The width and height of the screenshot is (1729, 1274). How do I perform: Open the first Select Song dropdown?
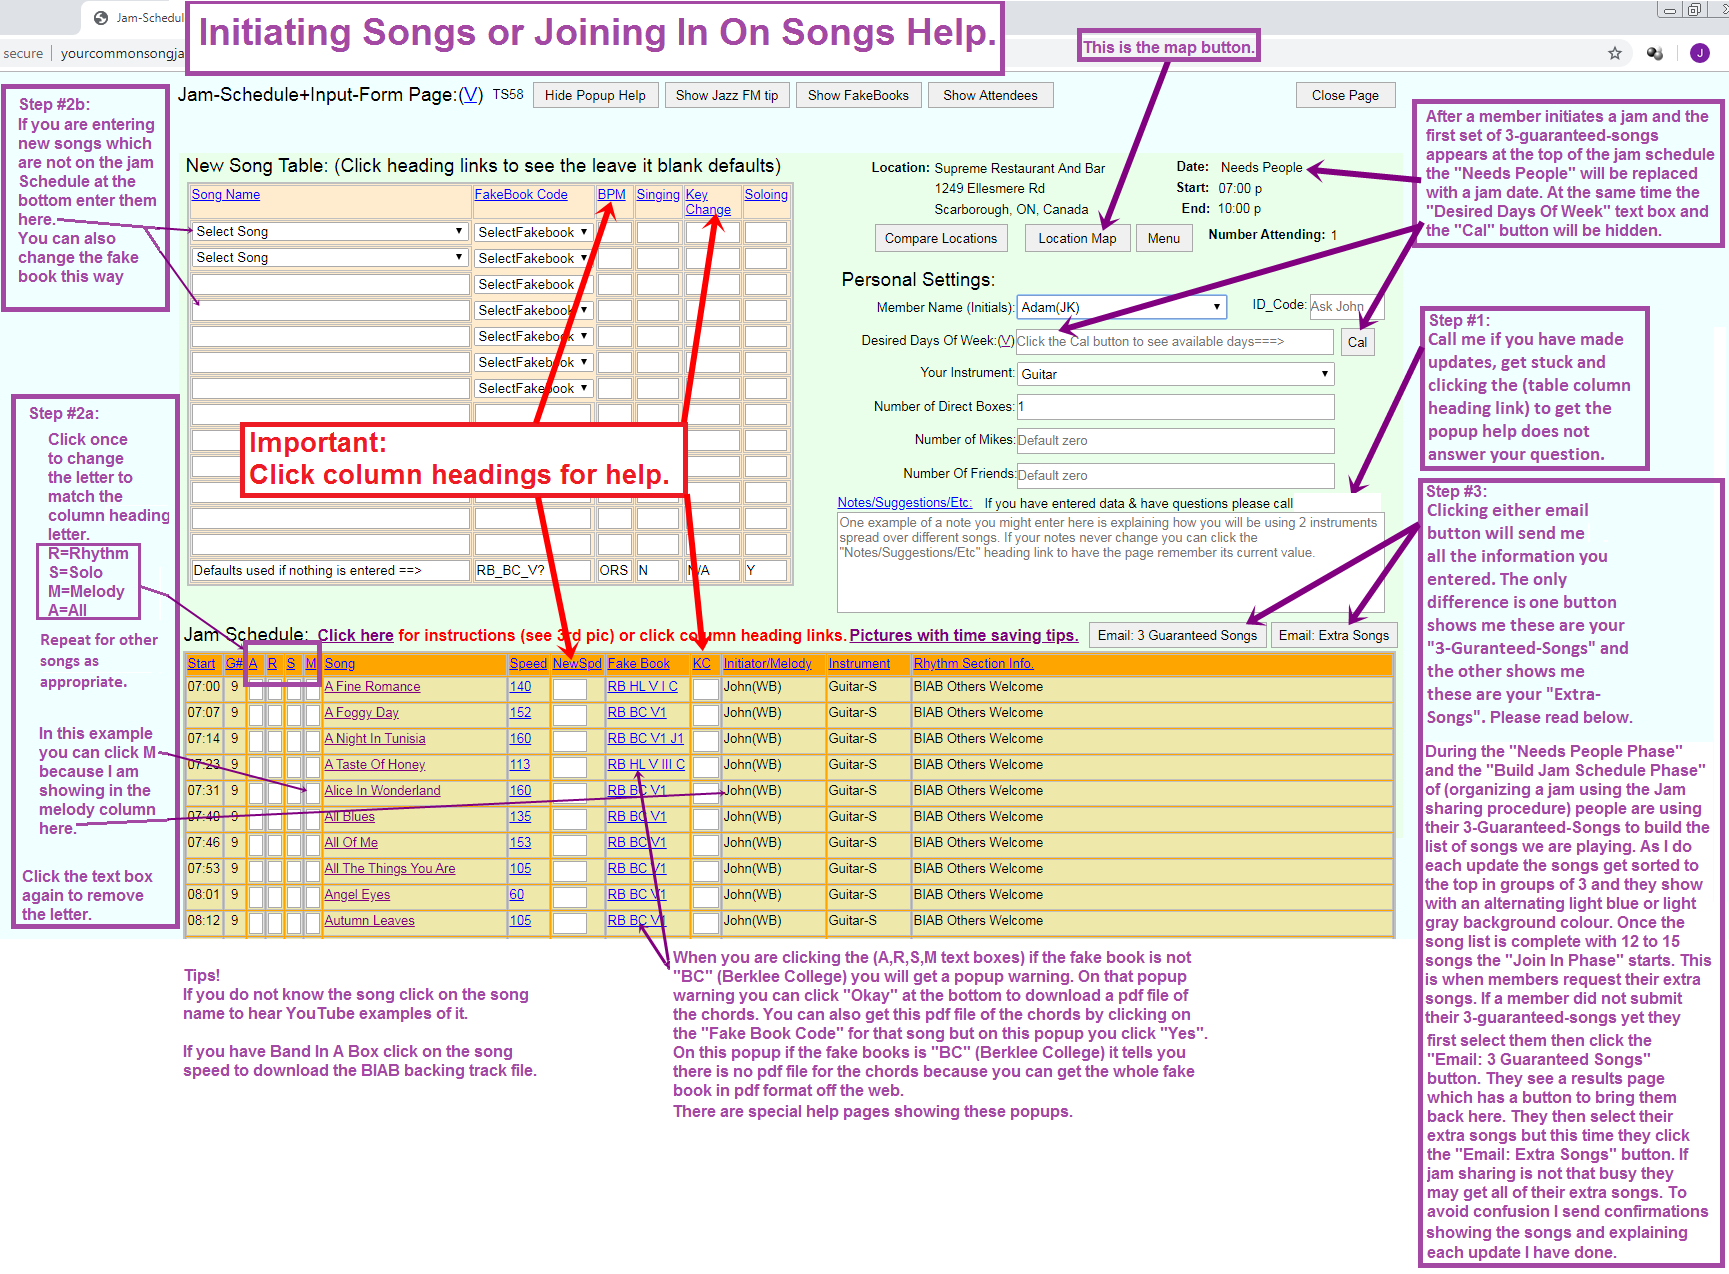pos(330,231)
